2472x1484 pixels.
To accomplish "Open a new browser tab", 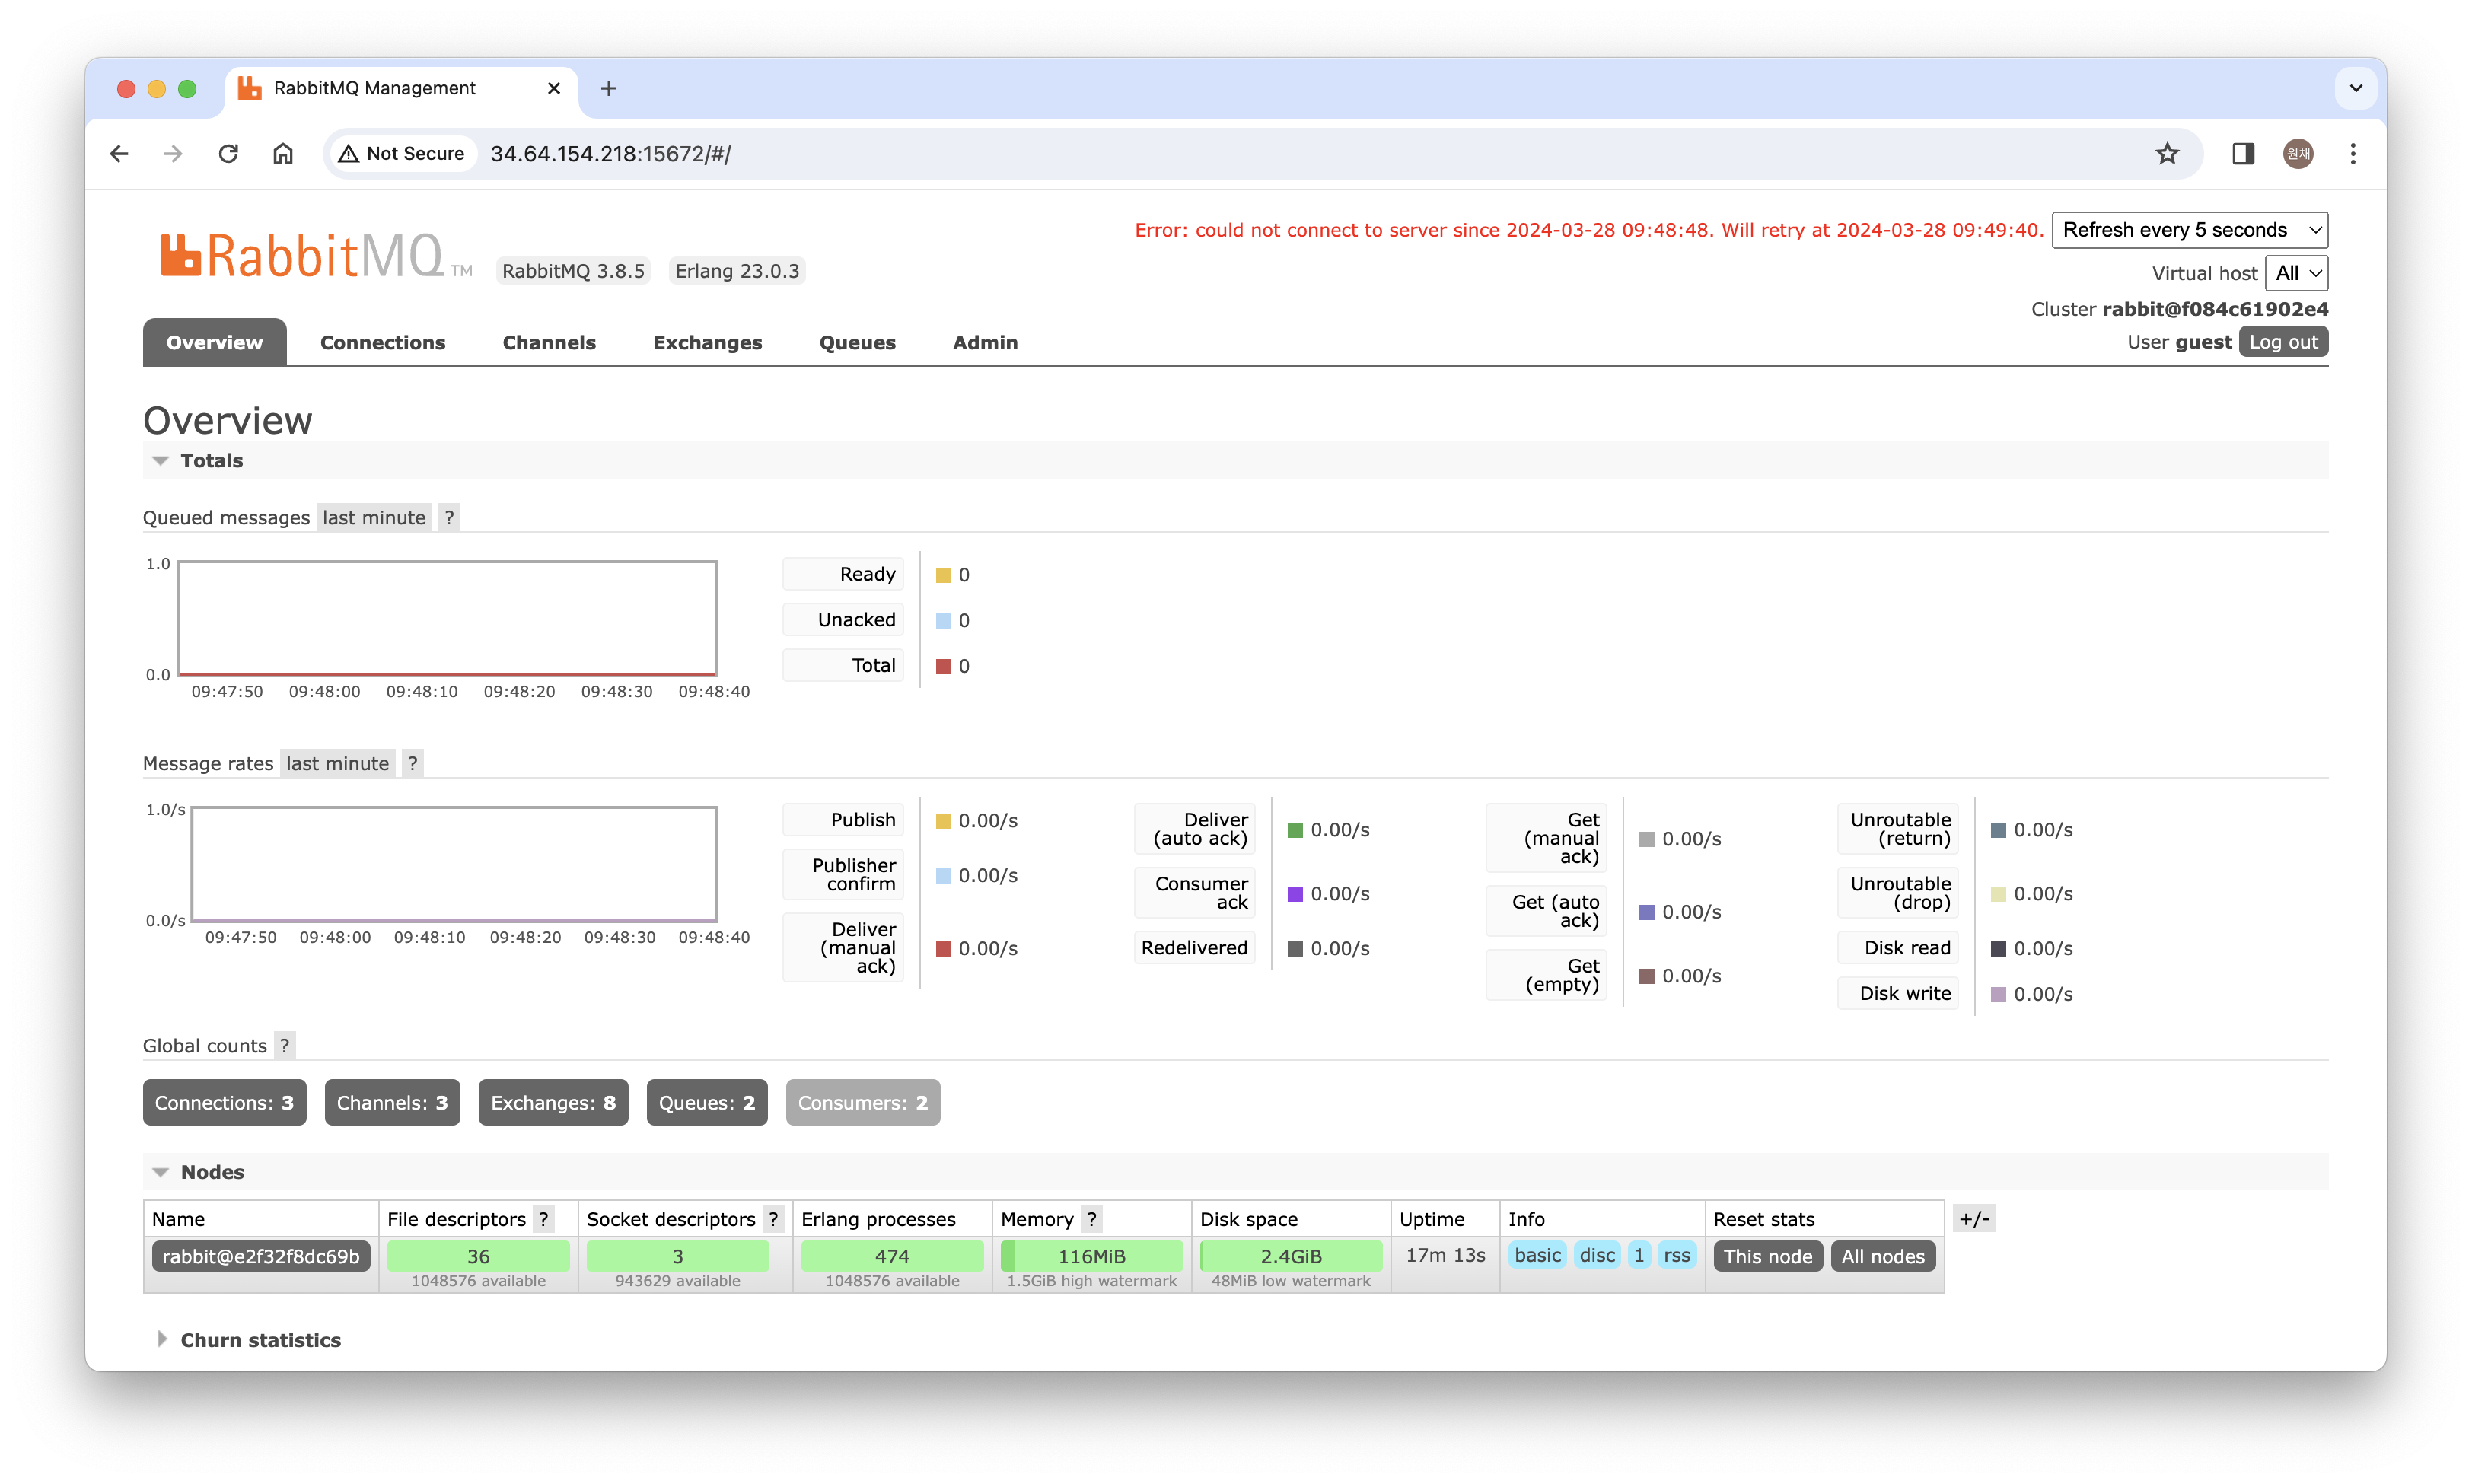I will tap(608, 88).
